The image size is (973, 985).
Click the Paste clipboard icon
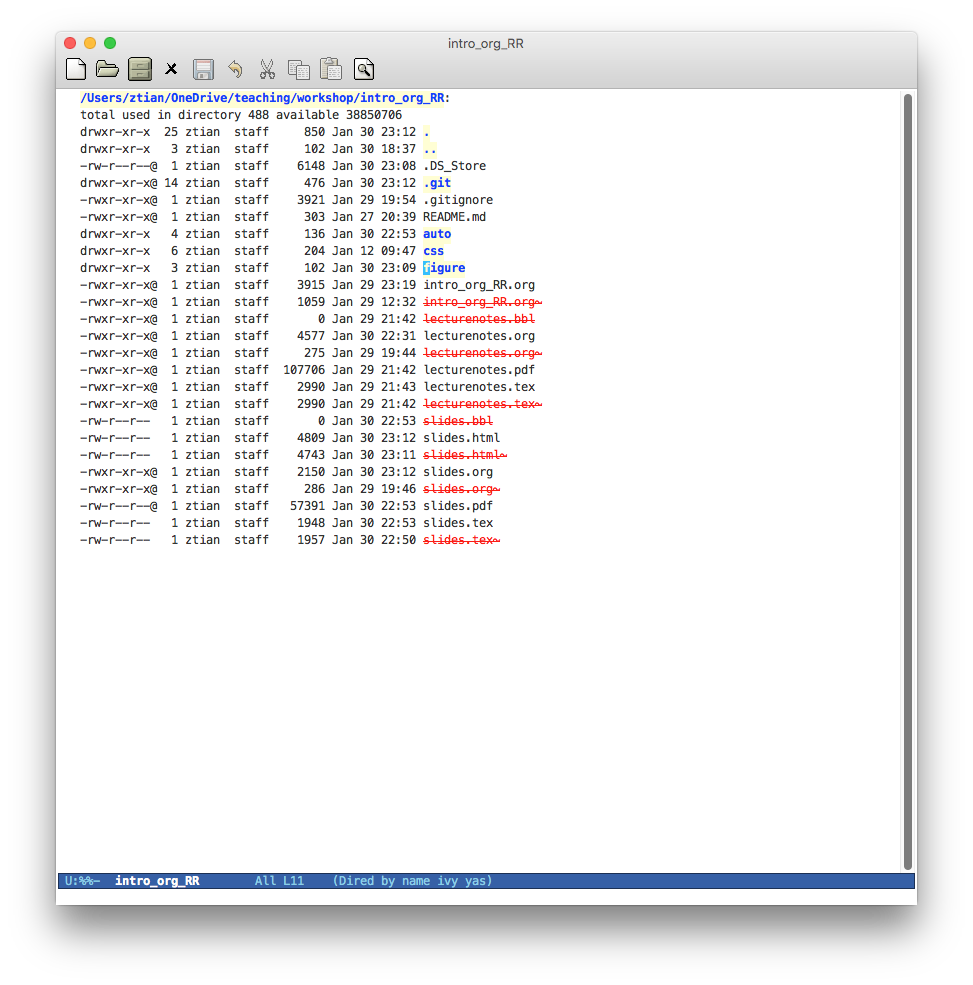point(331,69)
